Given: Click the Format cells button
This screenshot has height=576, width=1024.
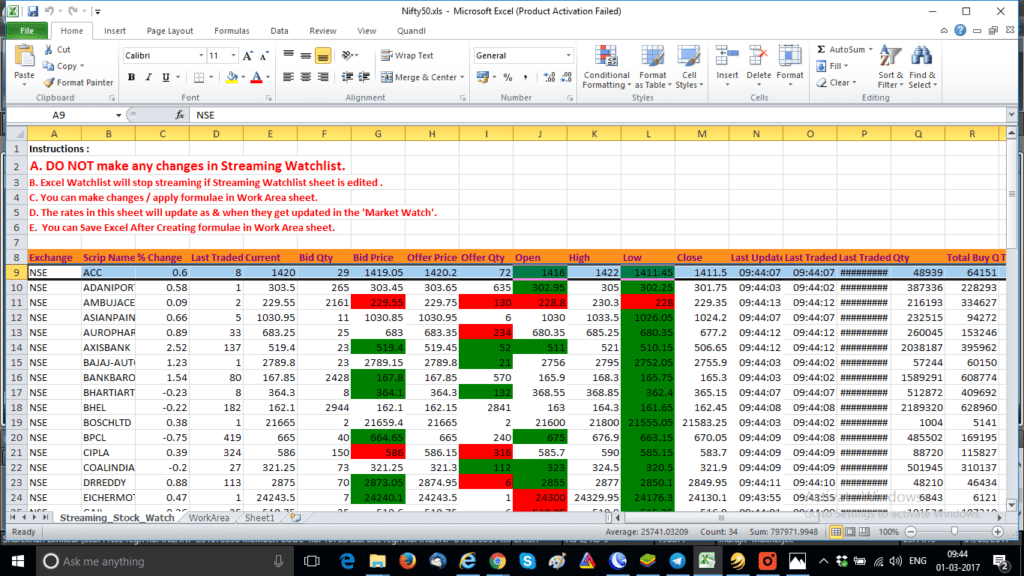Looking at the screenshot, I should [790, 65].
